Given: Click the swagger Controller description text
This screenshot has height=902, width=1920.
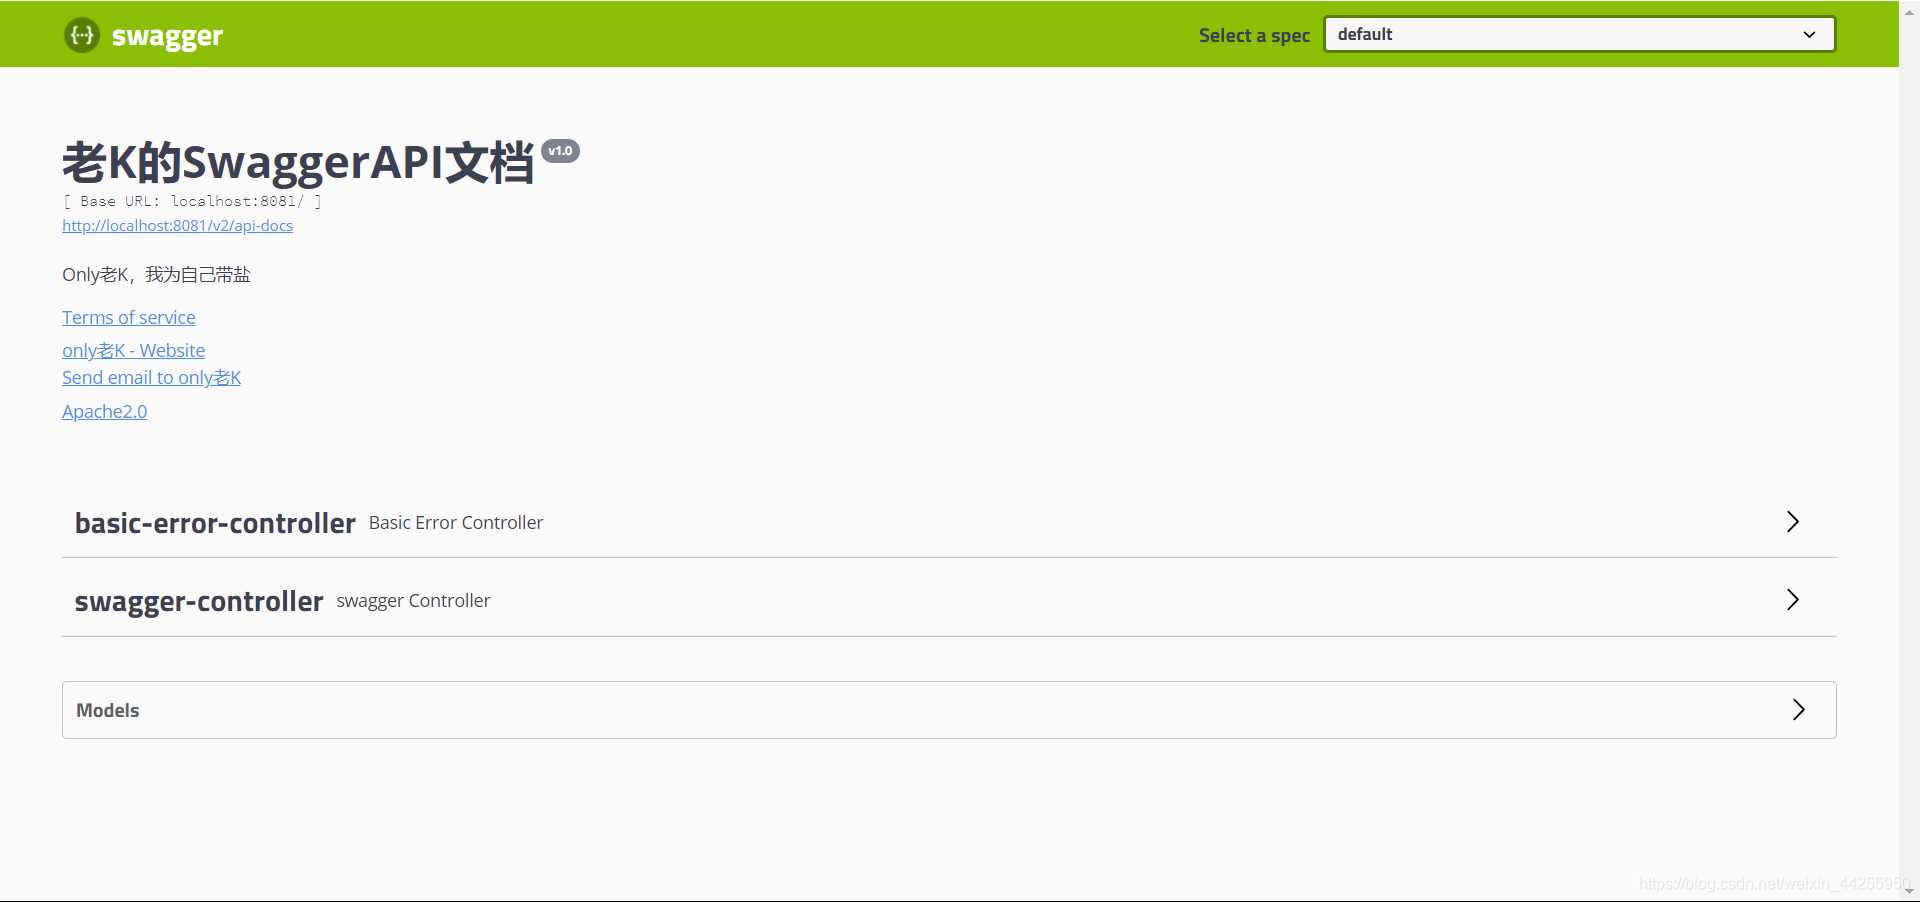Looking at the screenshot, I should (x=413, y=601).
